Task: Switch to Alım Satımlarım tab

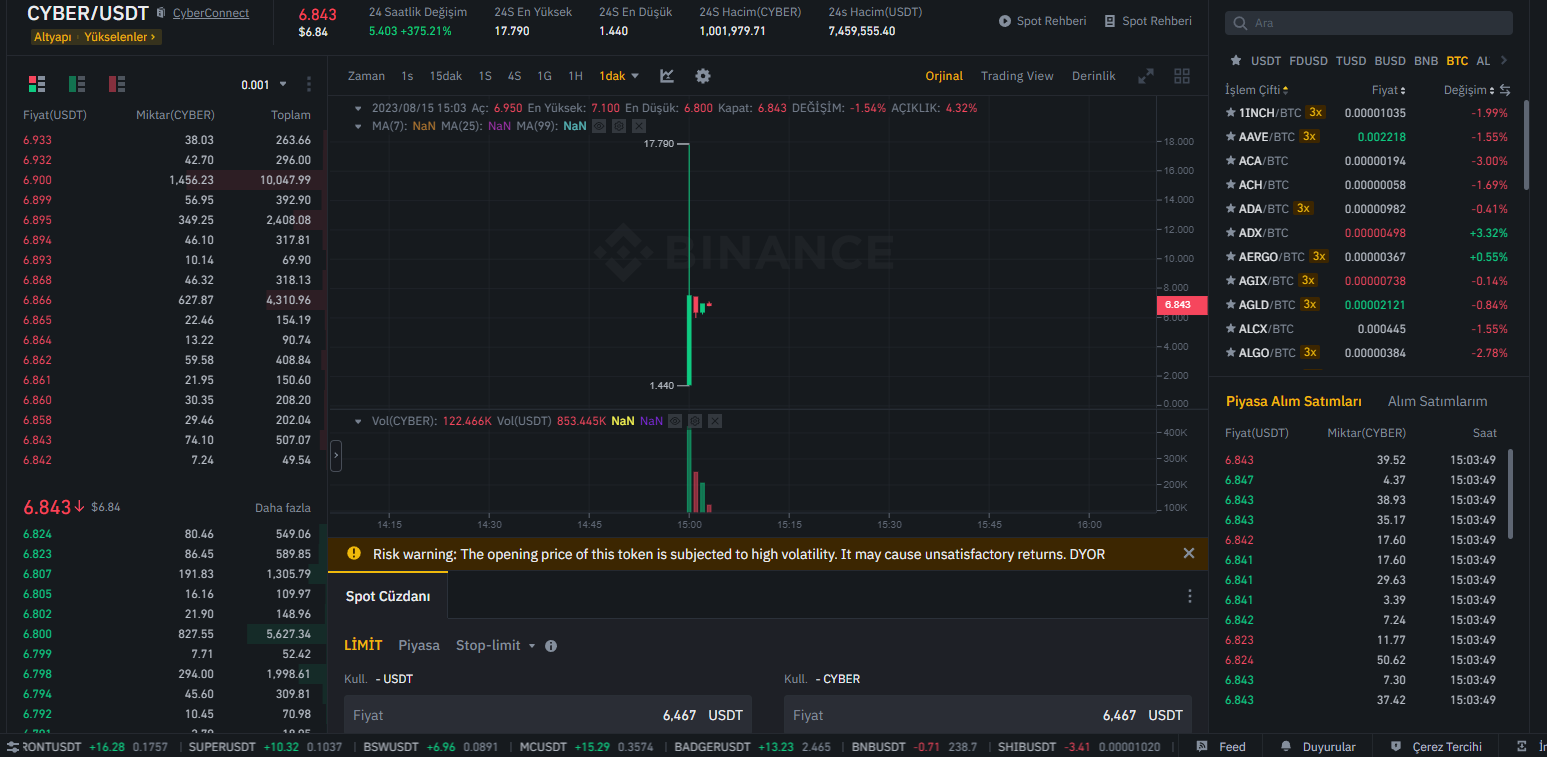Action: 1437,401
